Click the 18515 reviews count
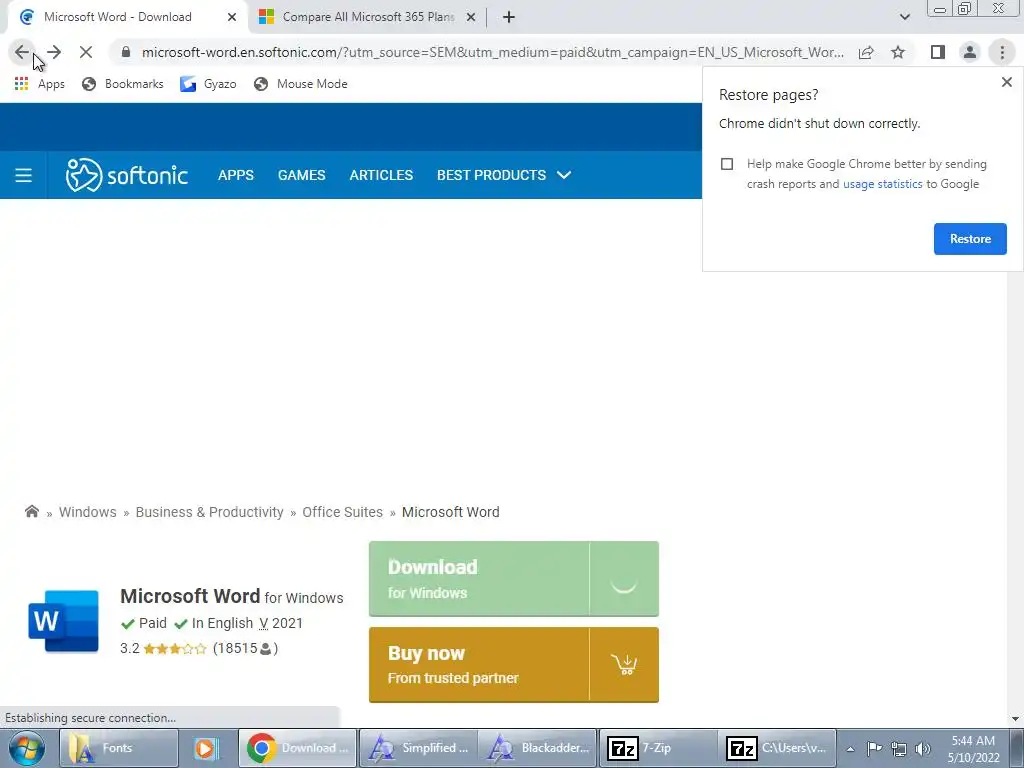This screenshot has width=1024, height=768. click(x=245, y=648)
